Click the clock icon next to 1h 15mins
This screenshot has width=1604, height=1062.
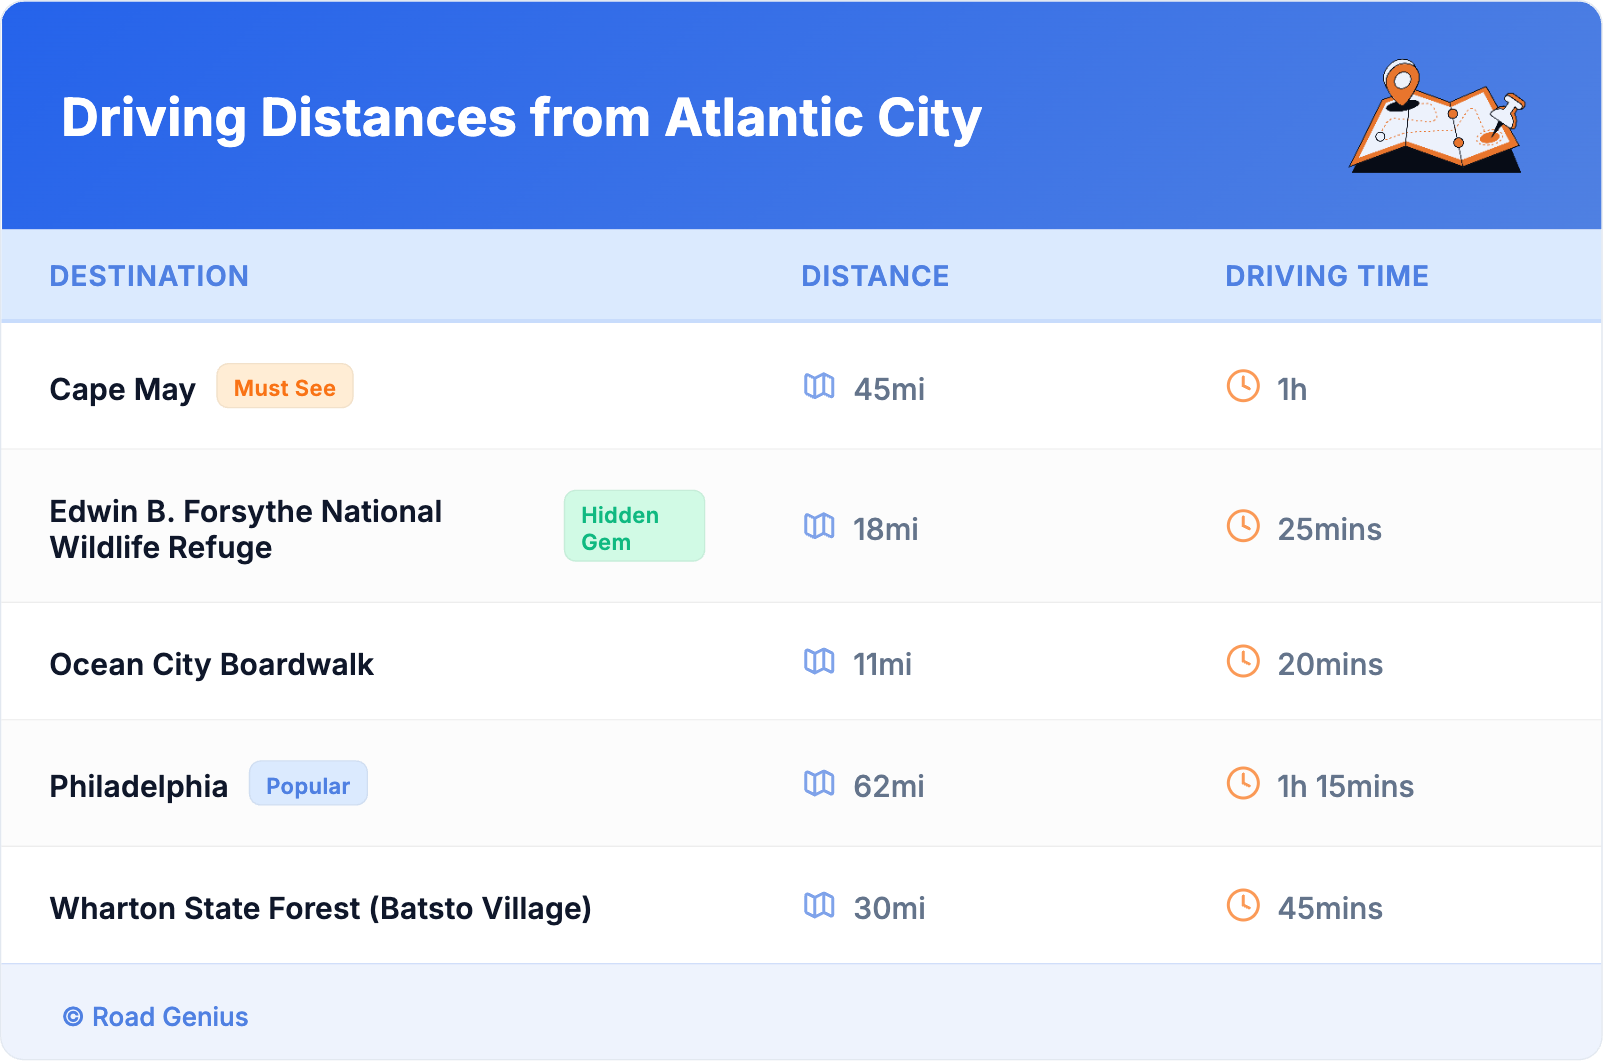[1243, 783]
